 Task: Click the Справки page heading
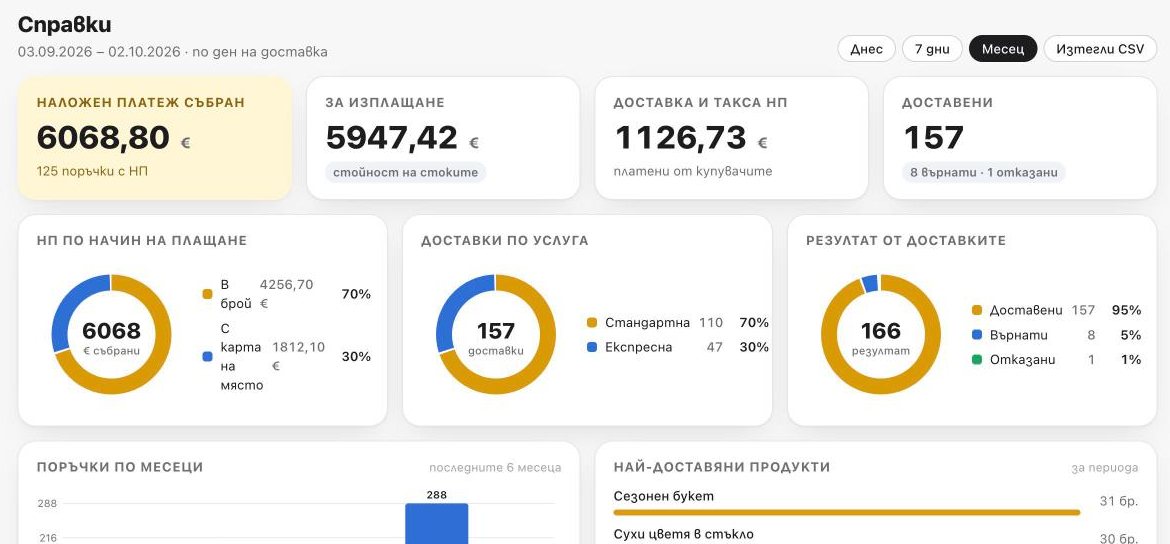pos(65,25)
